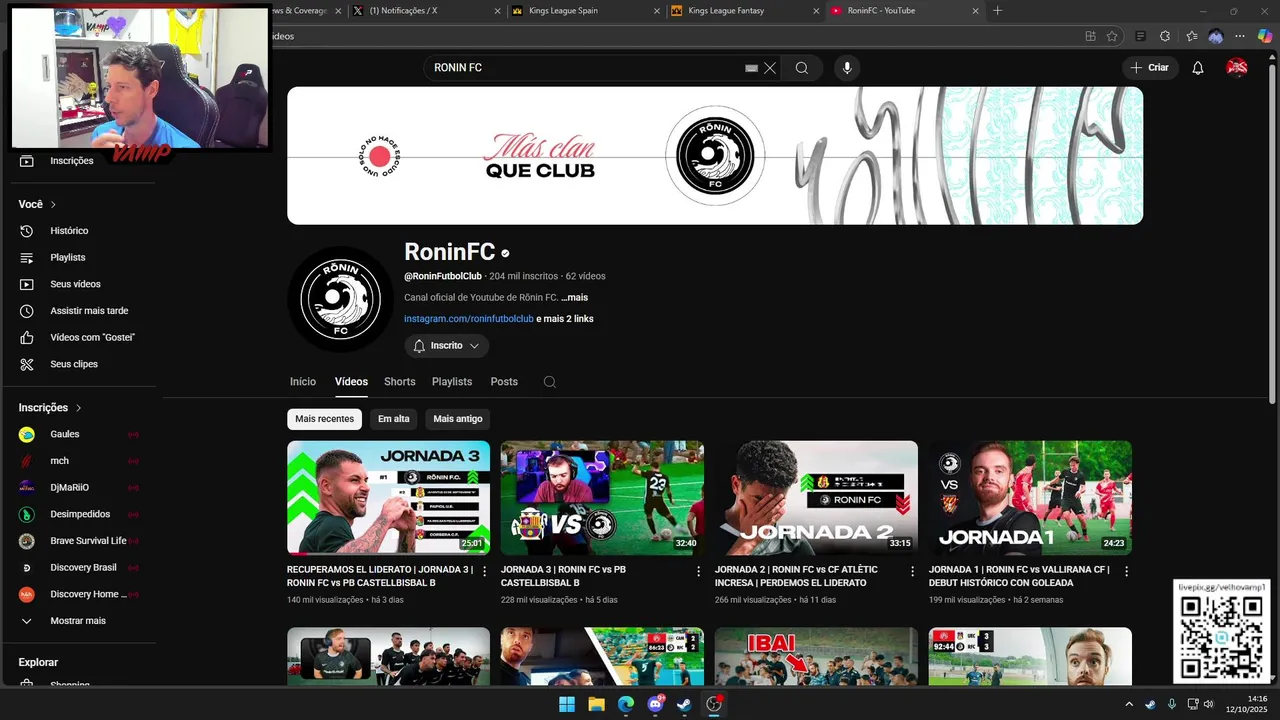Image resolution: width=1280 pixels, height=720 pixels.
Task: Switch to the Shorts channel tab
Action: click(x=400, y=382)
